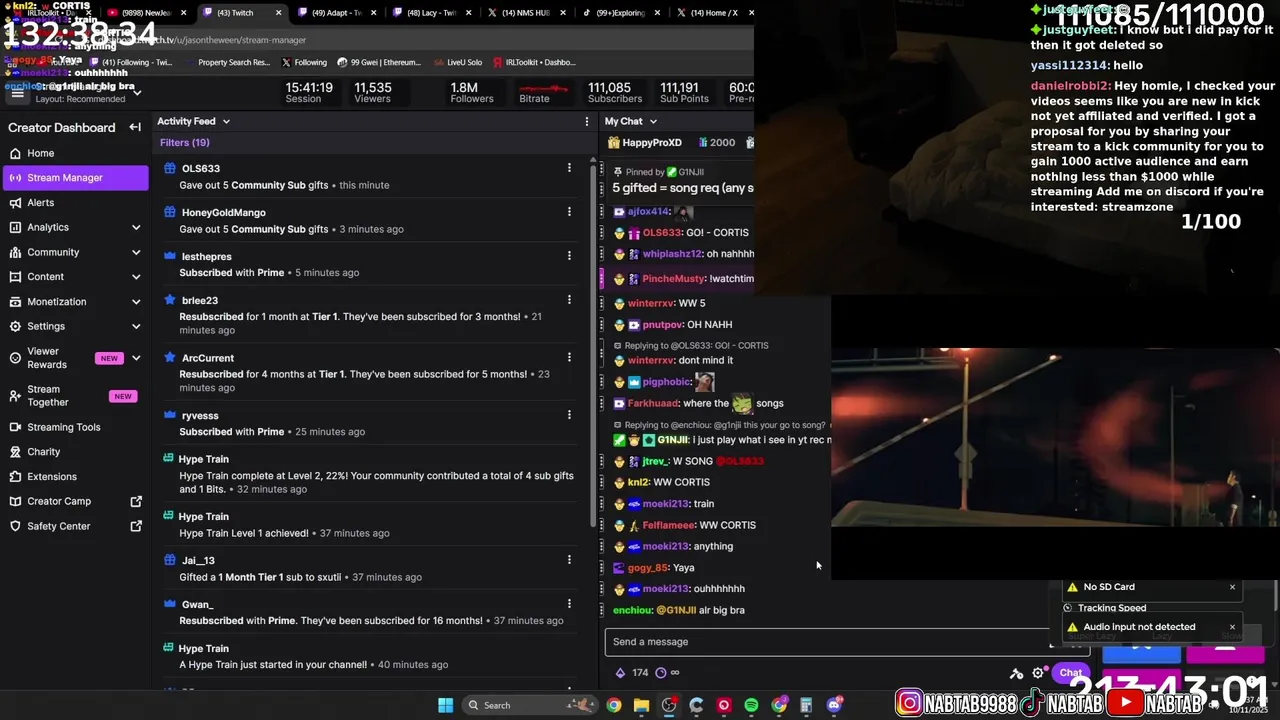The height and width of the screenshot is (720, 1280).
Task: Open options menu for ArcCurrent resubscription
Action: click(x=569, y=358)
